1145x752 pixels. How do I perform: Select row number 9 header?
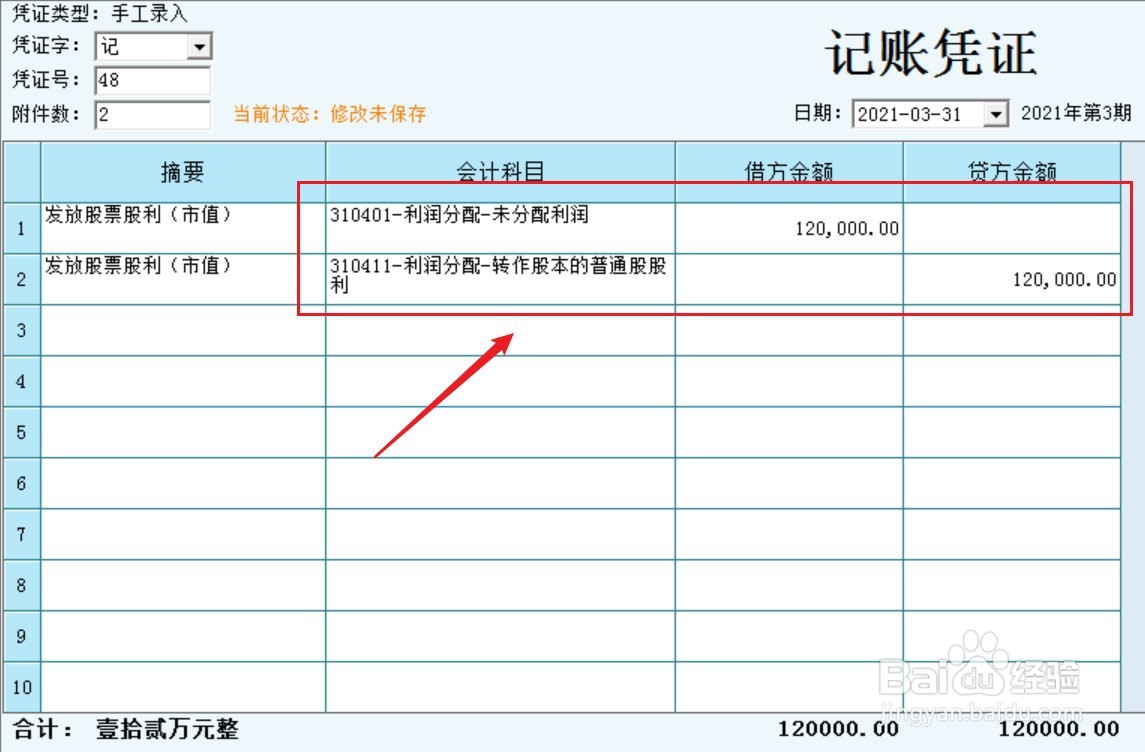22,637
